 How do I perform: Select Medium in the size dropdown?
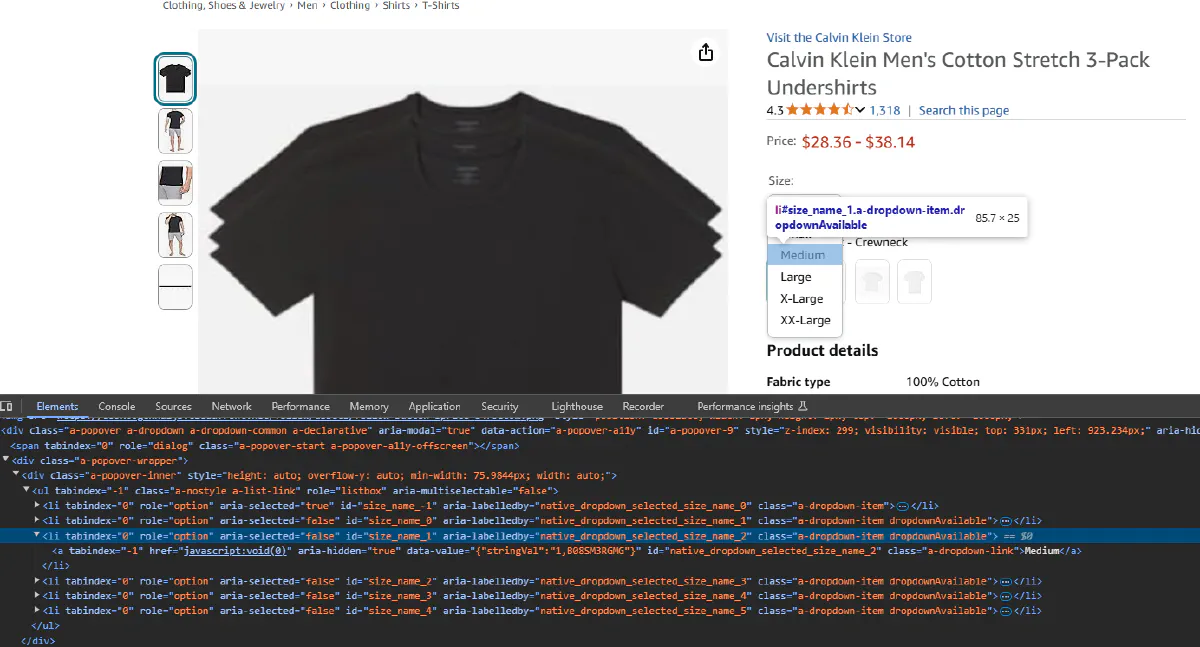[805, 256]
